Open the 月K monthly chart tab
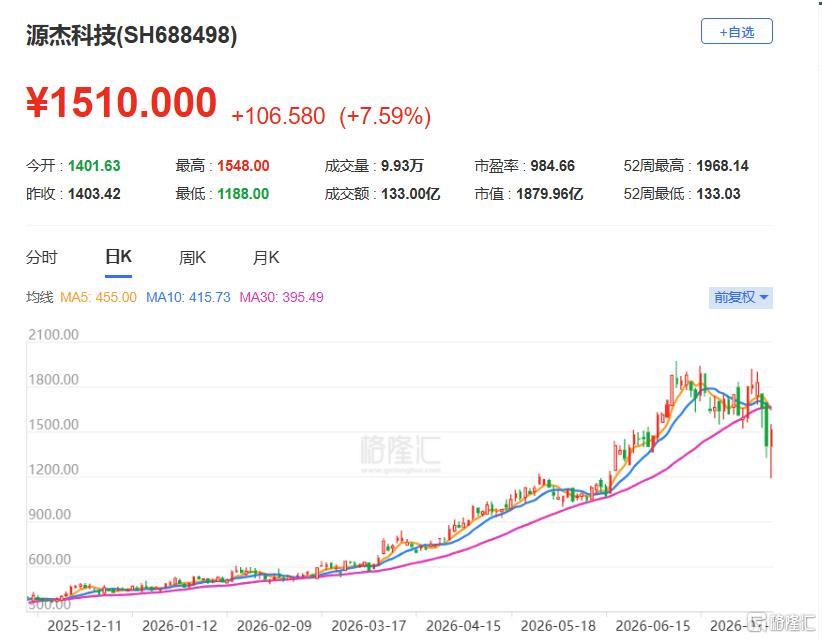 (x=266, y=257)
